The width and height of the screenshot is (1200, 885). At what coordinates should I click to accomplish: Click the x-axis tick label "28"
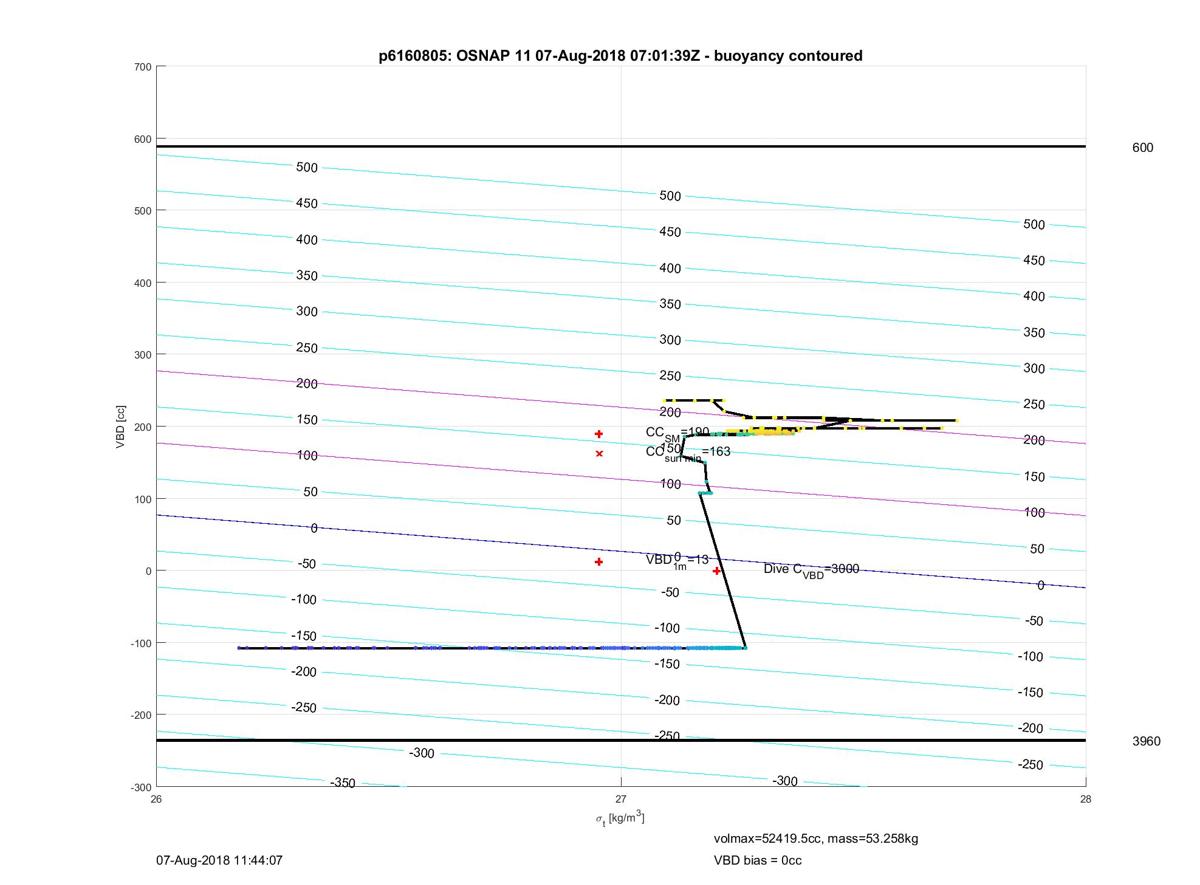tap(1086, 798)
